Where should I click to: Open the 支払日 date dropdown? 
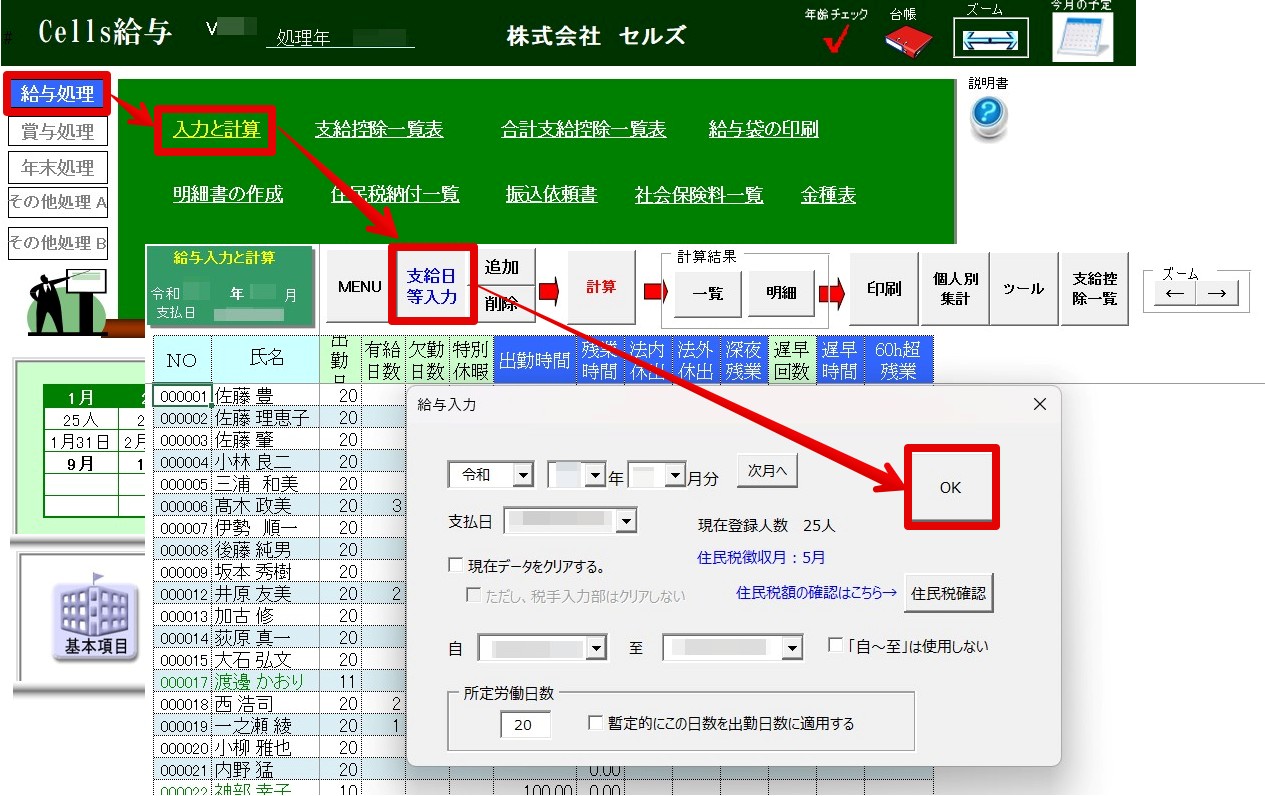click(626, 521)
